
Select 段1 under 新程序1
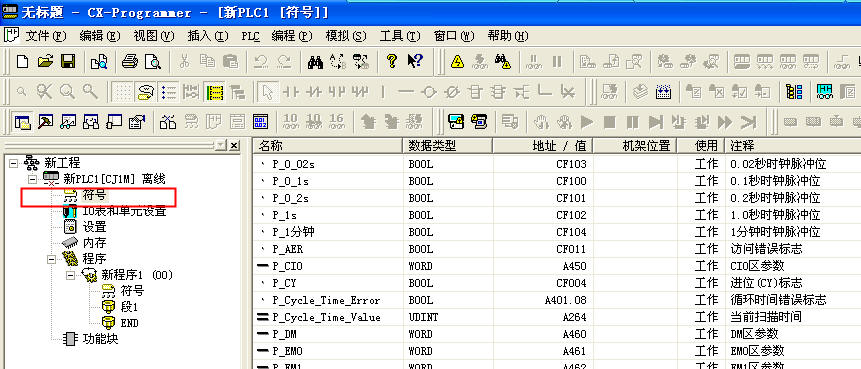129,307
